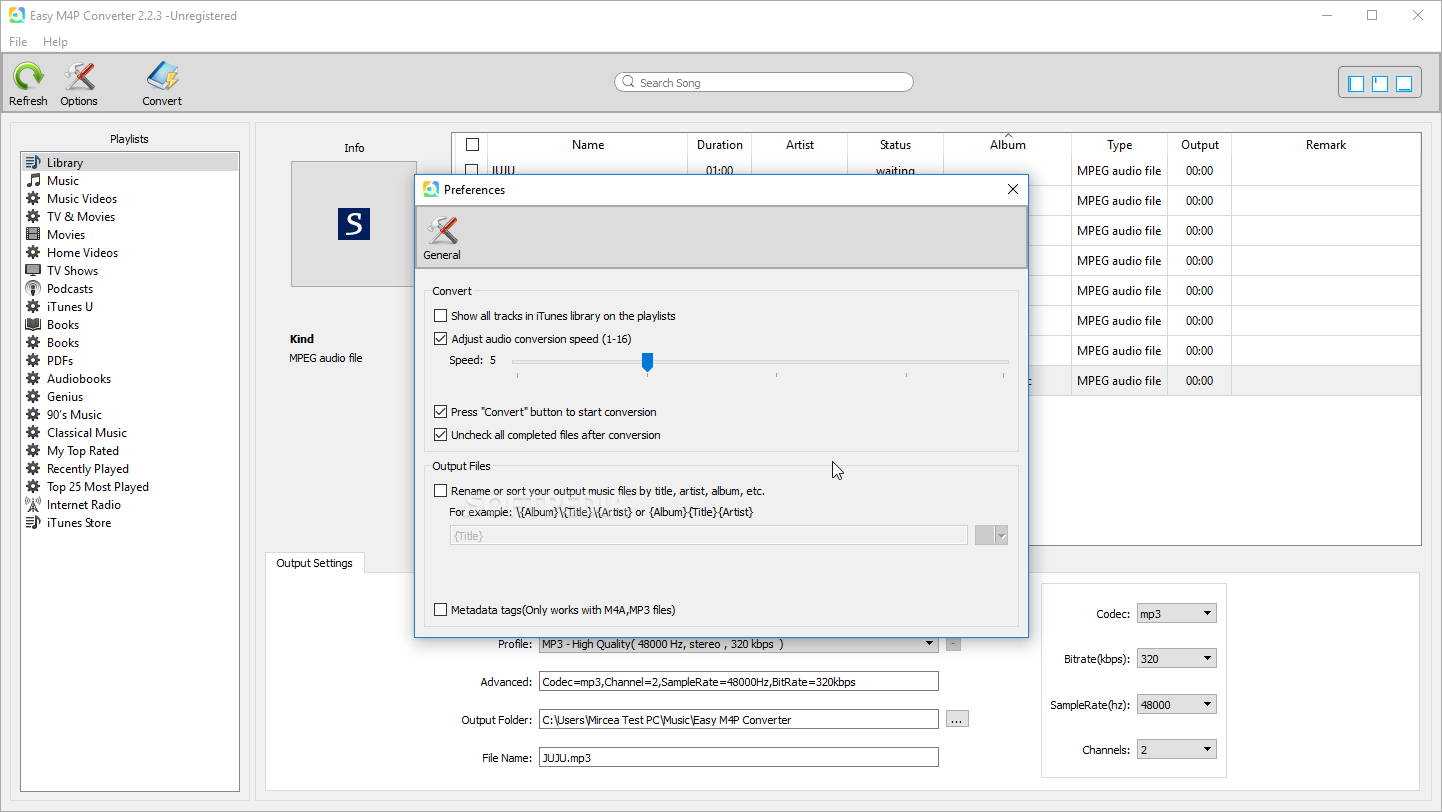
Task: Toggle Uncheck all completed files after conversion
Action: pos(441,435)
